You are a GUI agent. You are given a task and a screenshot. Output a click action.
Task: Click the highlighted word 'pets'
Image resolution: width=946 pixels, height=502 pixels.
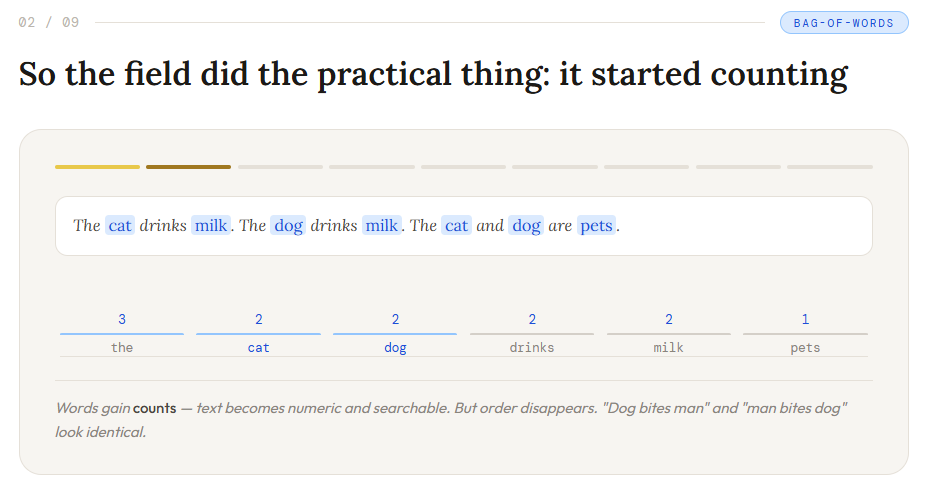[596, 226]
